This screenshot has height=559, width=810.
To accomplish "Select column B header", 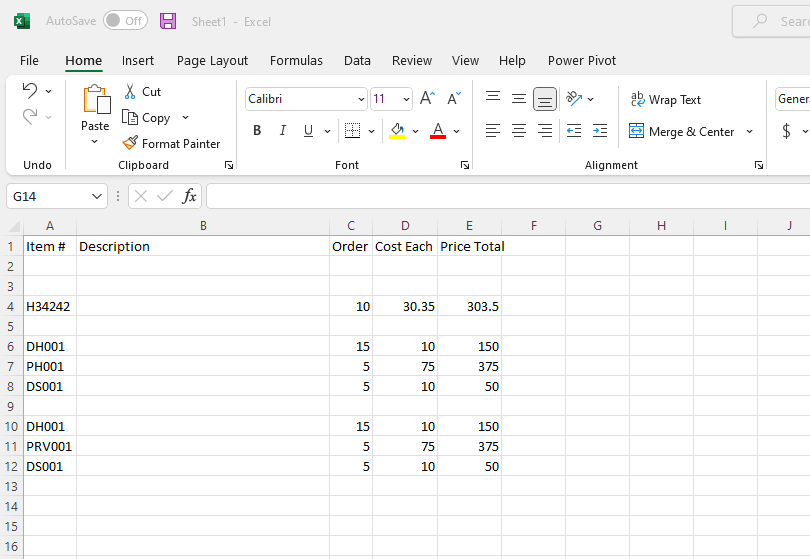I will (203, 226).
